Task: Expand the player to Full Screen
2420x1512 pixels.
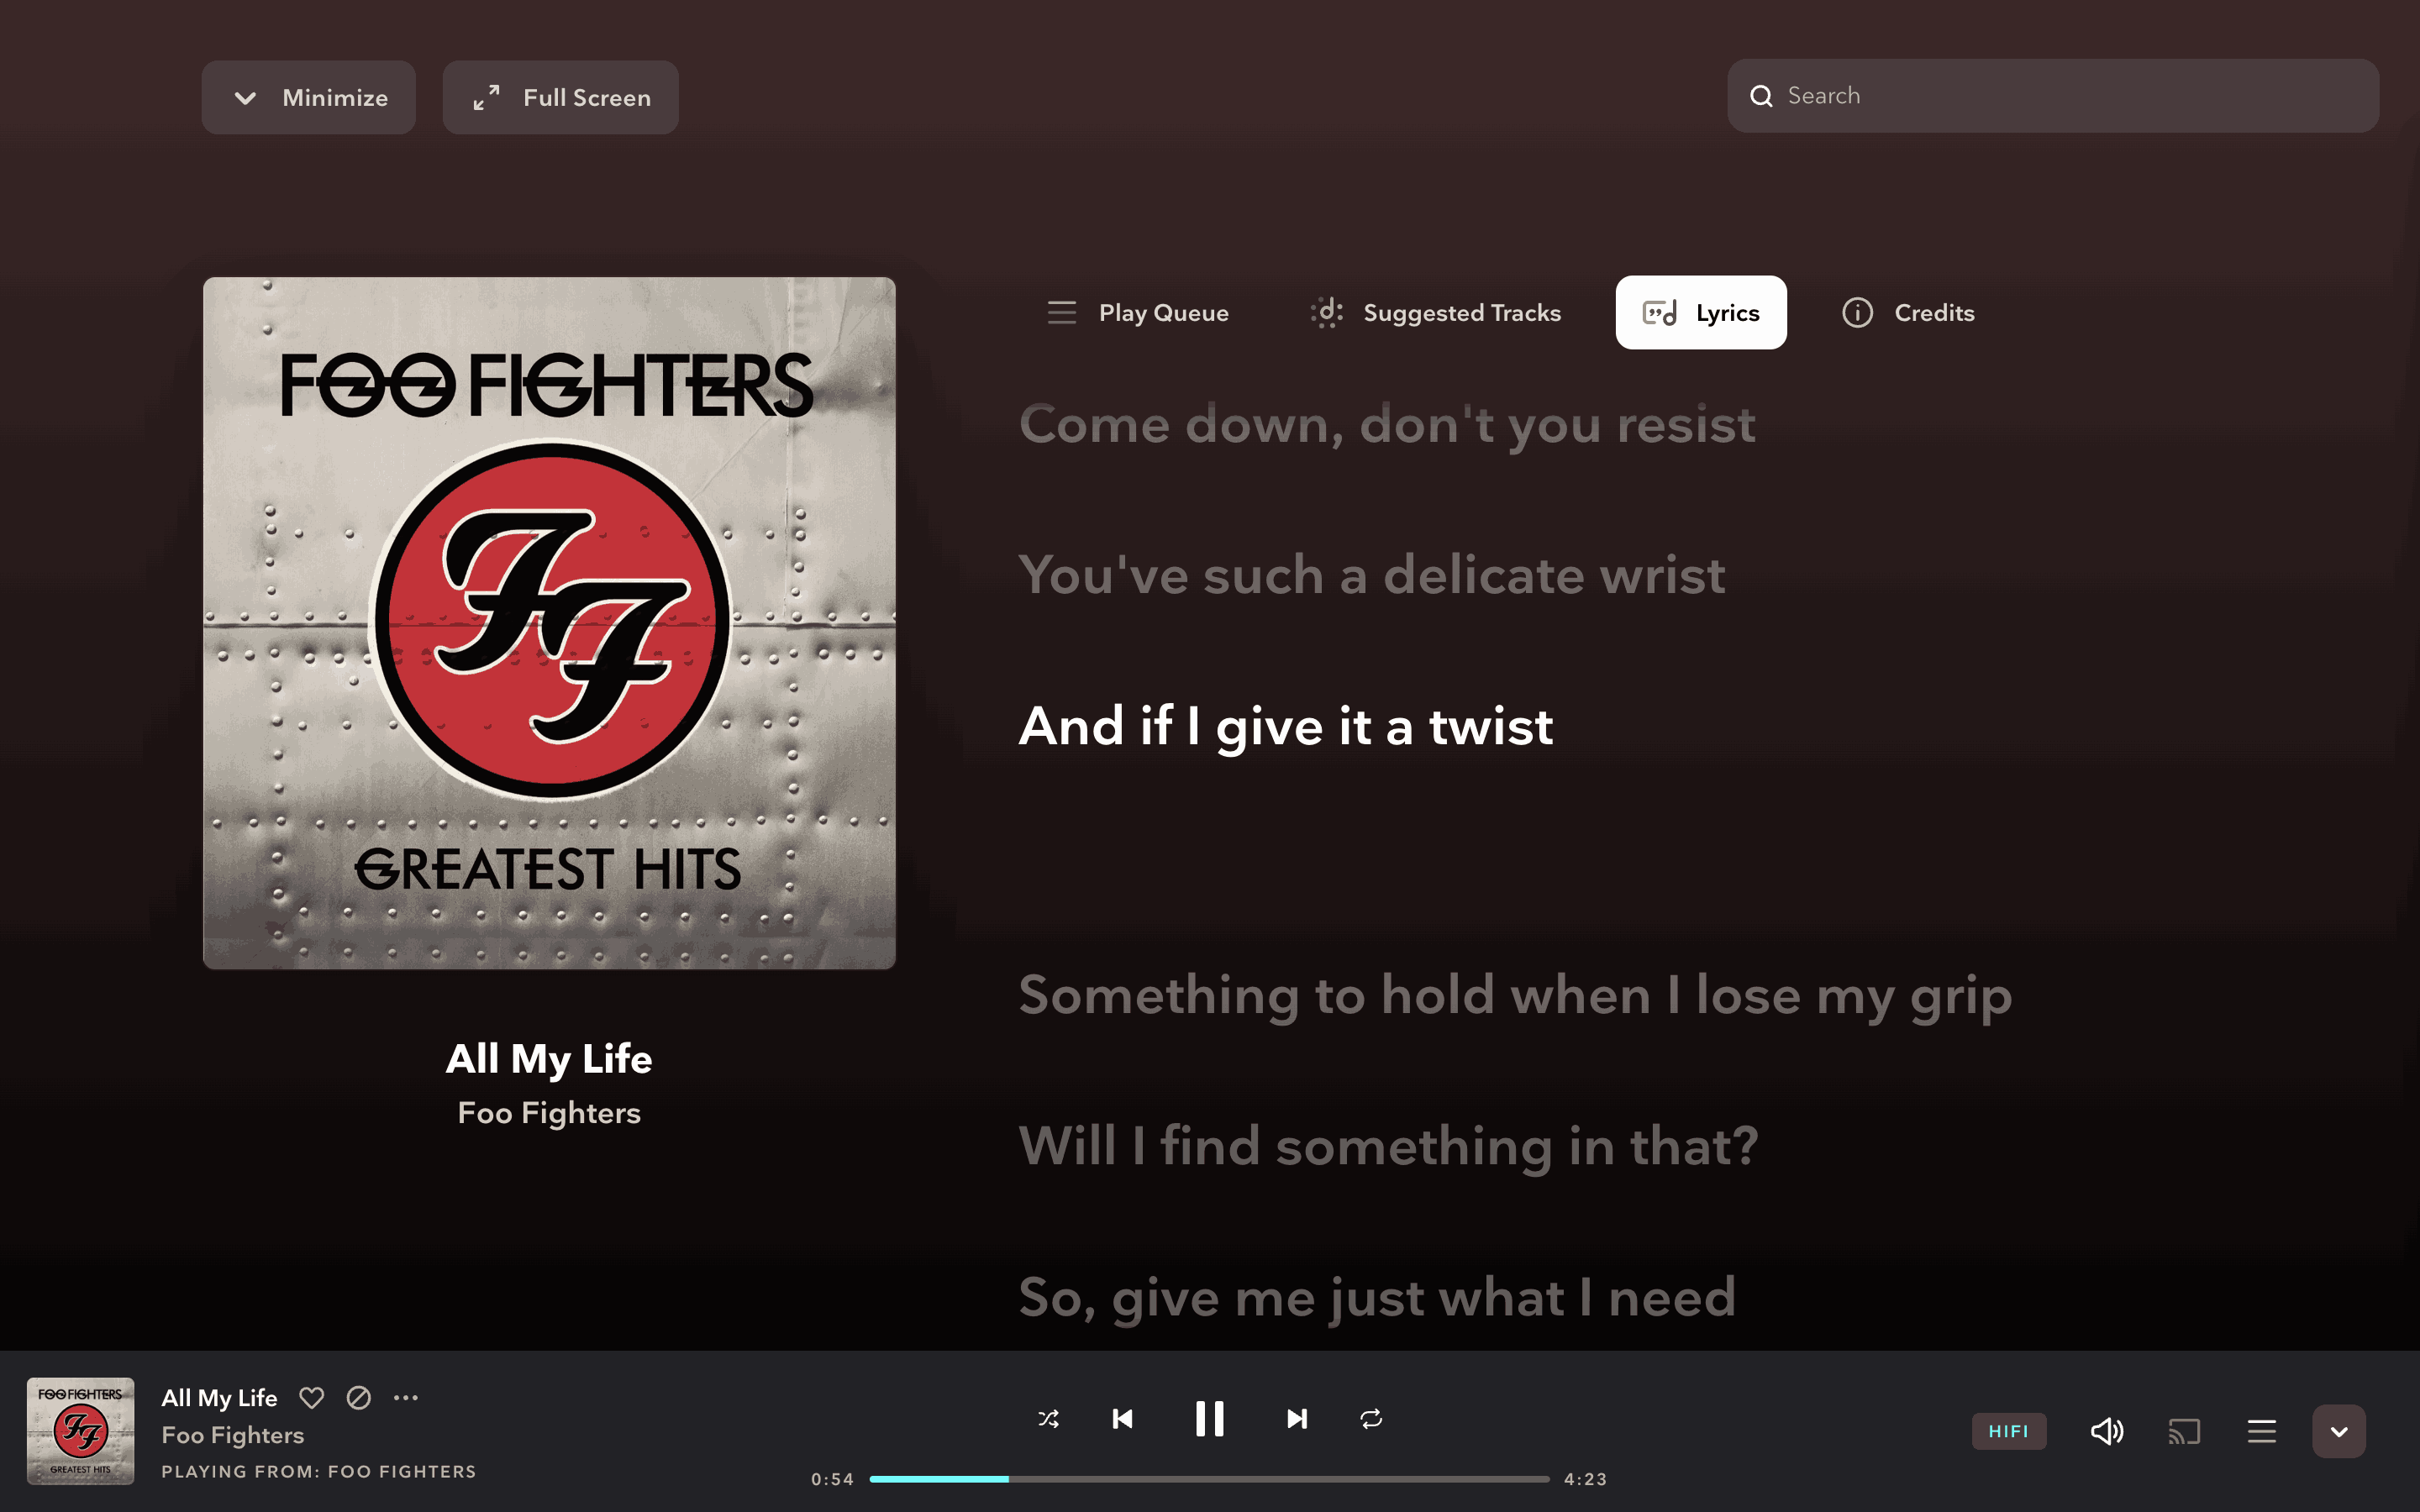Action: [x=561, y=97]
